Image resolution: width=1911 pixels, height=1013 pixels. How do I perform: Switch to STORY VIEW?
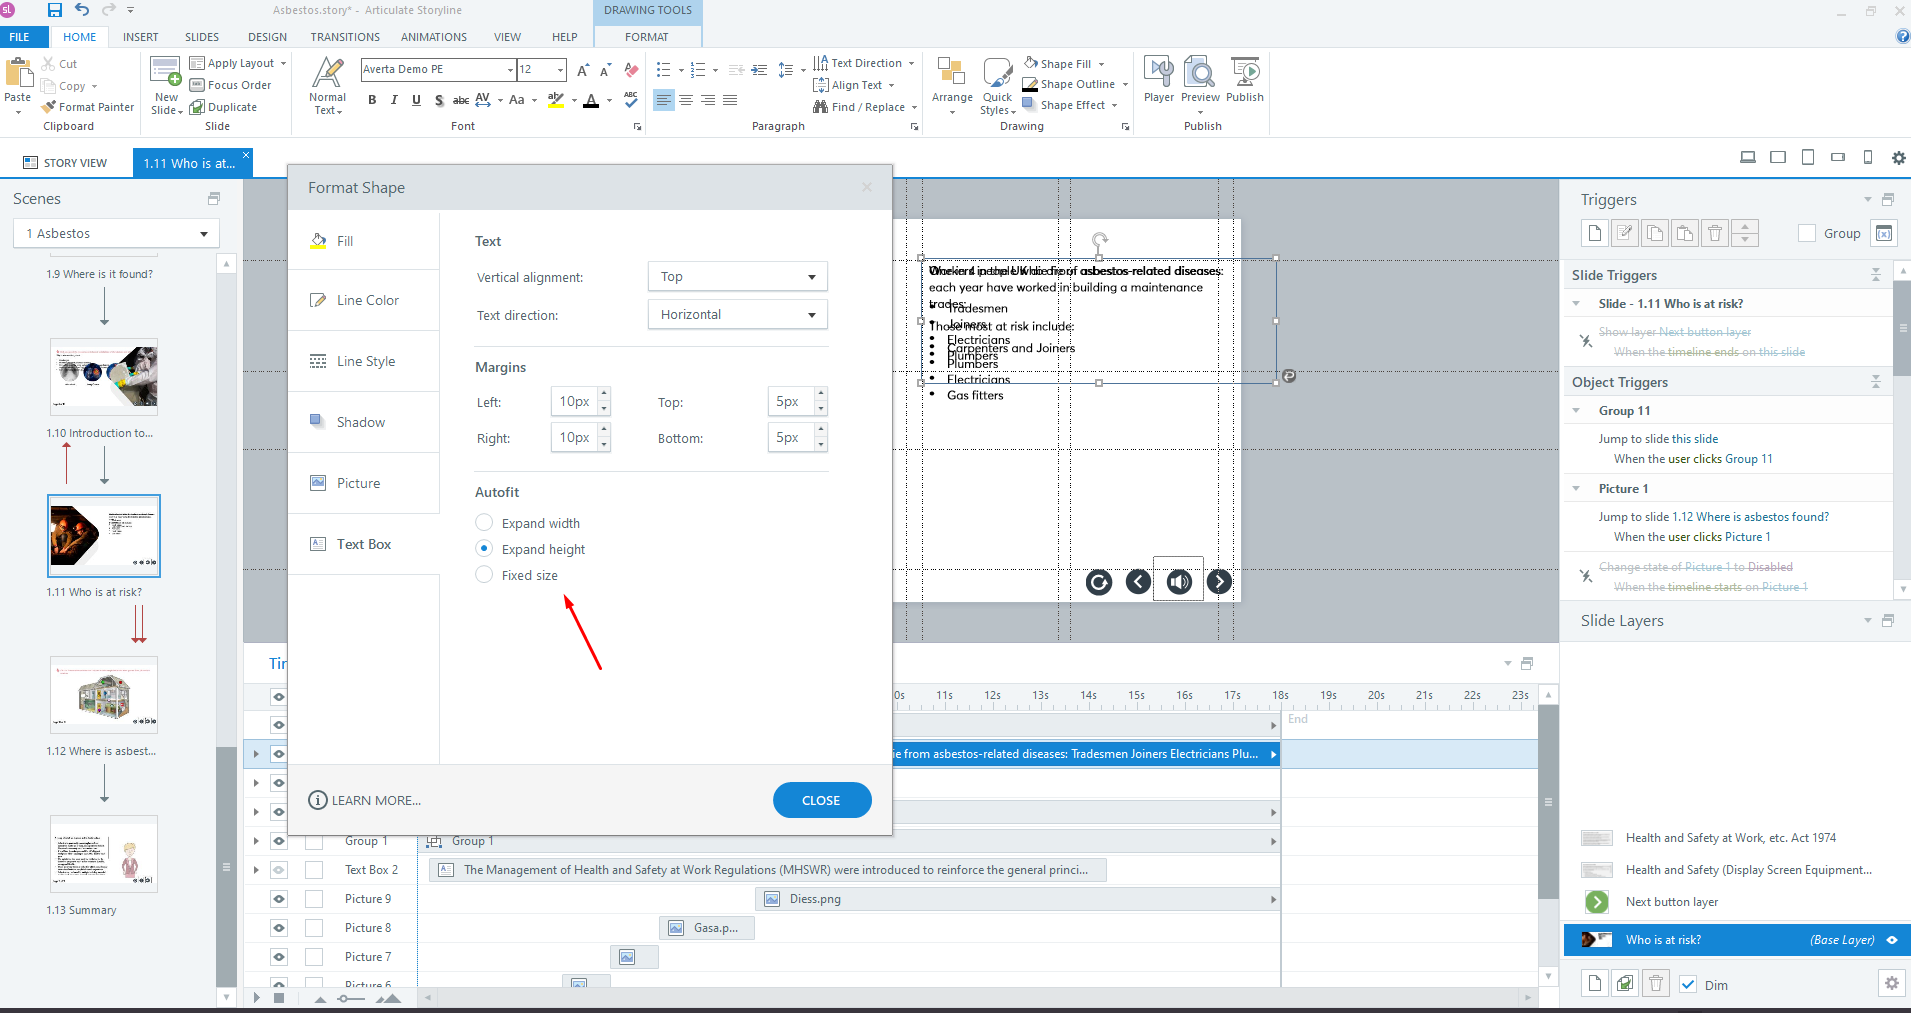point(66,163)
